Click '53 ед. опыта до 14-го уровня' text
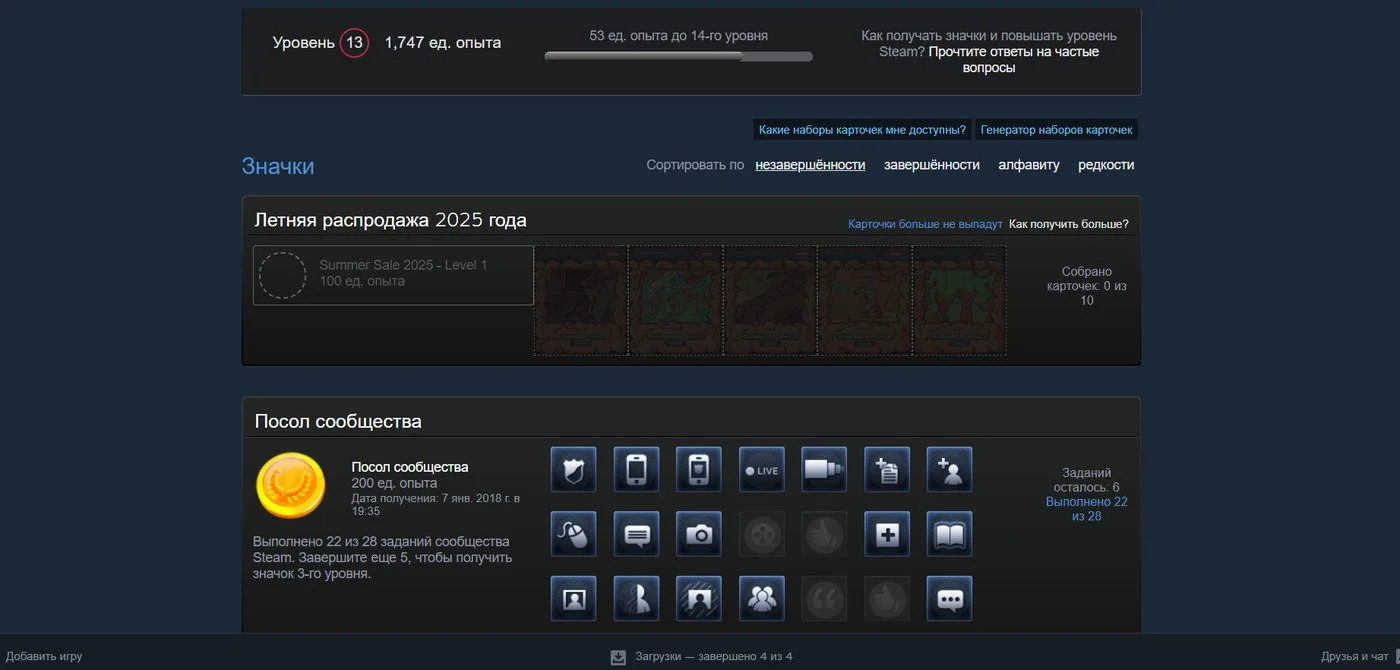The image size is (1400, 670). (x=679, y=36)
